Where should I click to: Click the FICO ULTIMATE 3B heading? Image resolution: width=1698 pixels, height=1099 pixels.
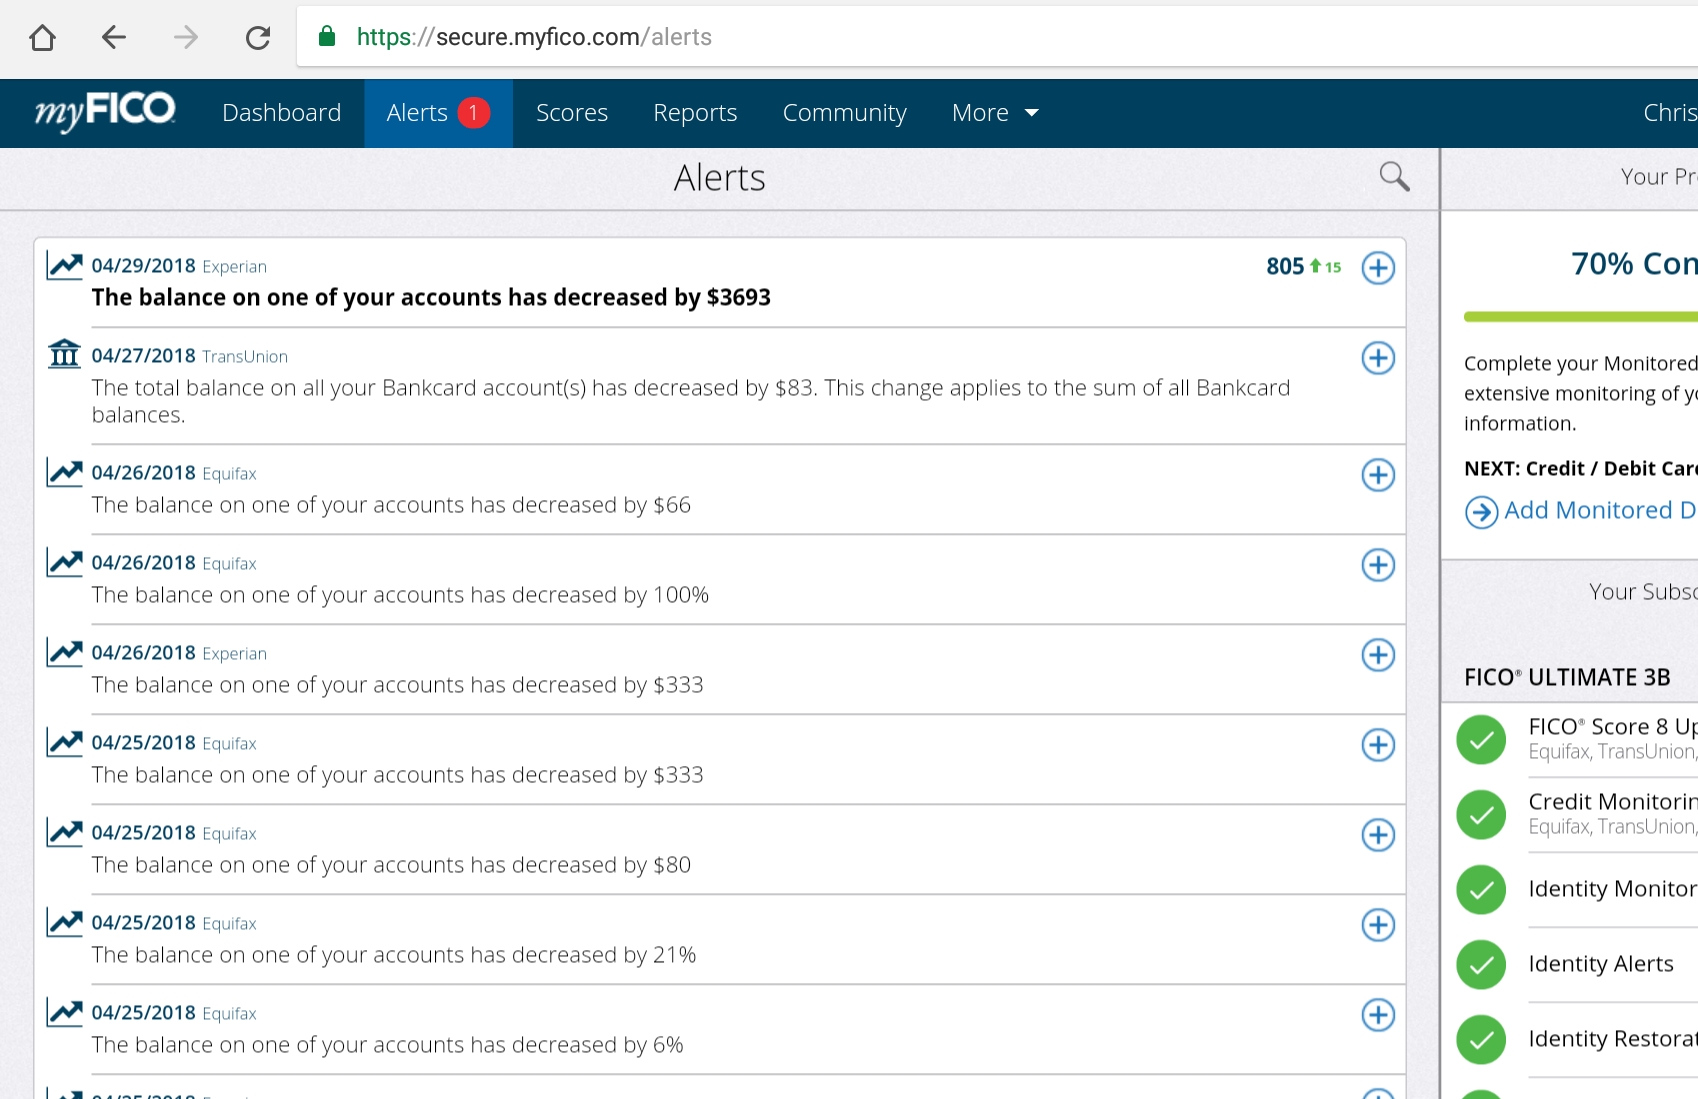[x=1567, y=677]
